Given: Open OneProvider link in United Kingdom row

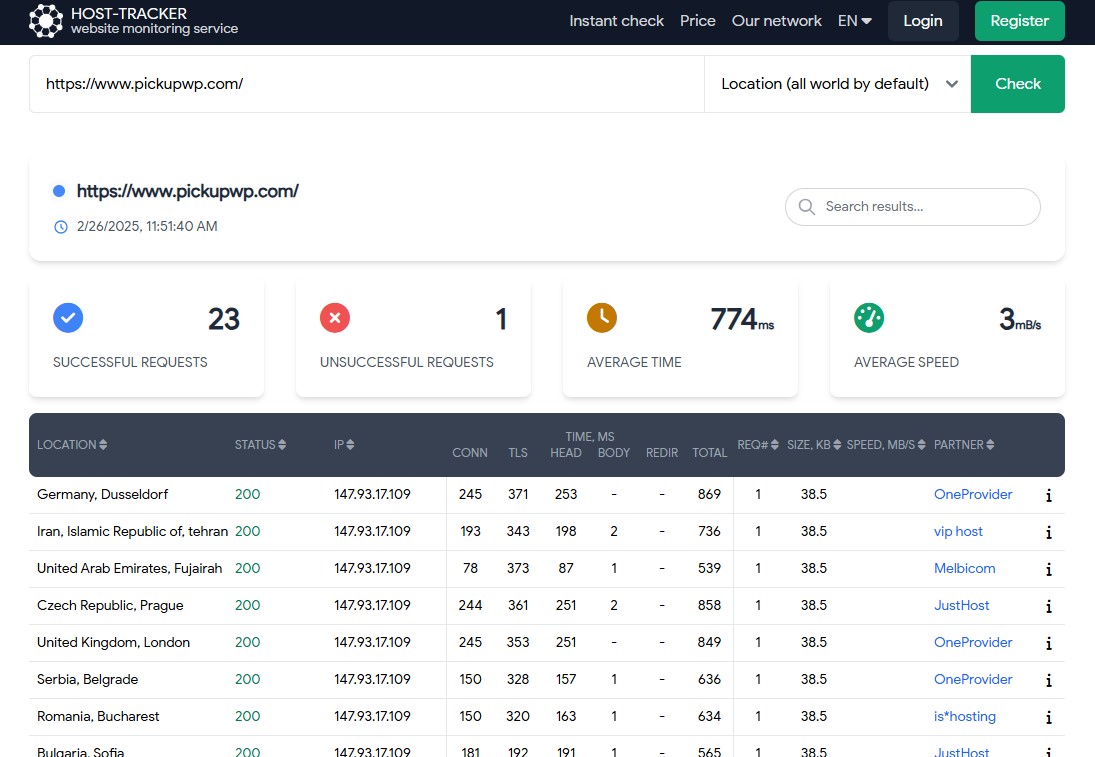Looking at the screenshot, I should (973, 642).
